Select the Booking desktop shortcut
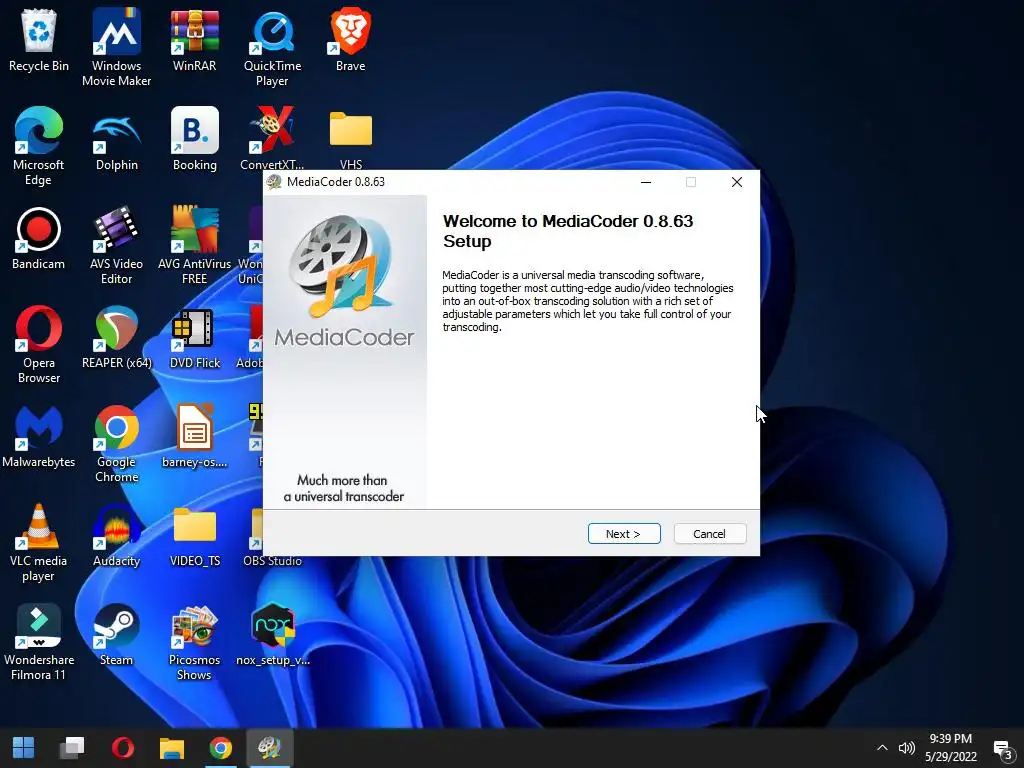Image resolution: width=1024 pixels, height=768 pixels. (x=195, y=138)
